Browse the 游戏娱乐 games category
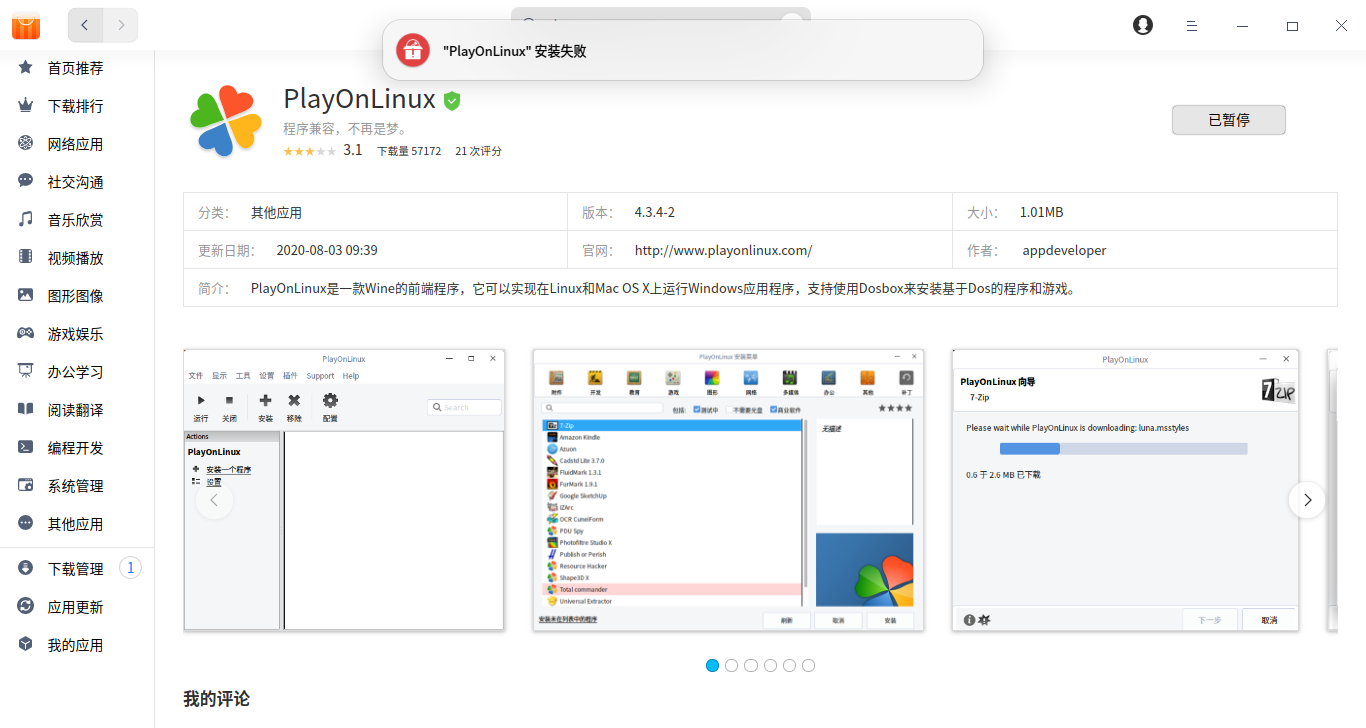This screenshot has width=1366, height=728. coord(77,334)
